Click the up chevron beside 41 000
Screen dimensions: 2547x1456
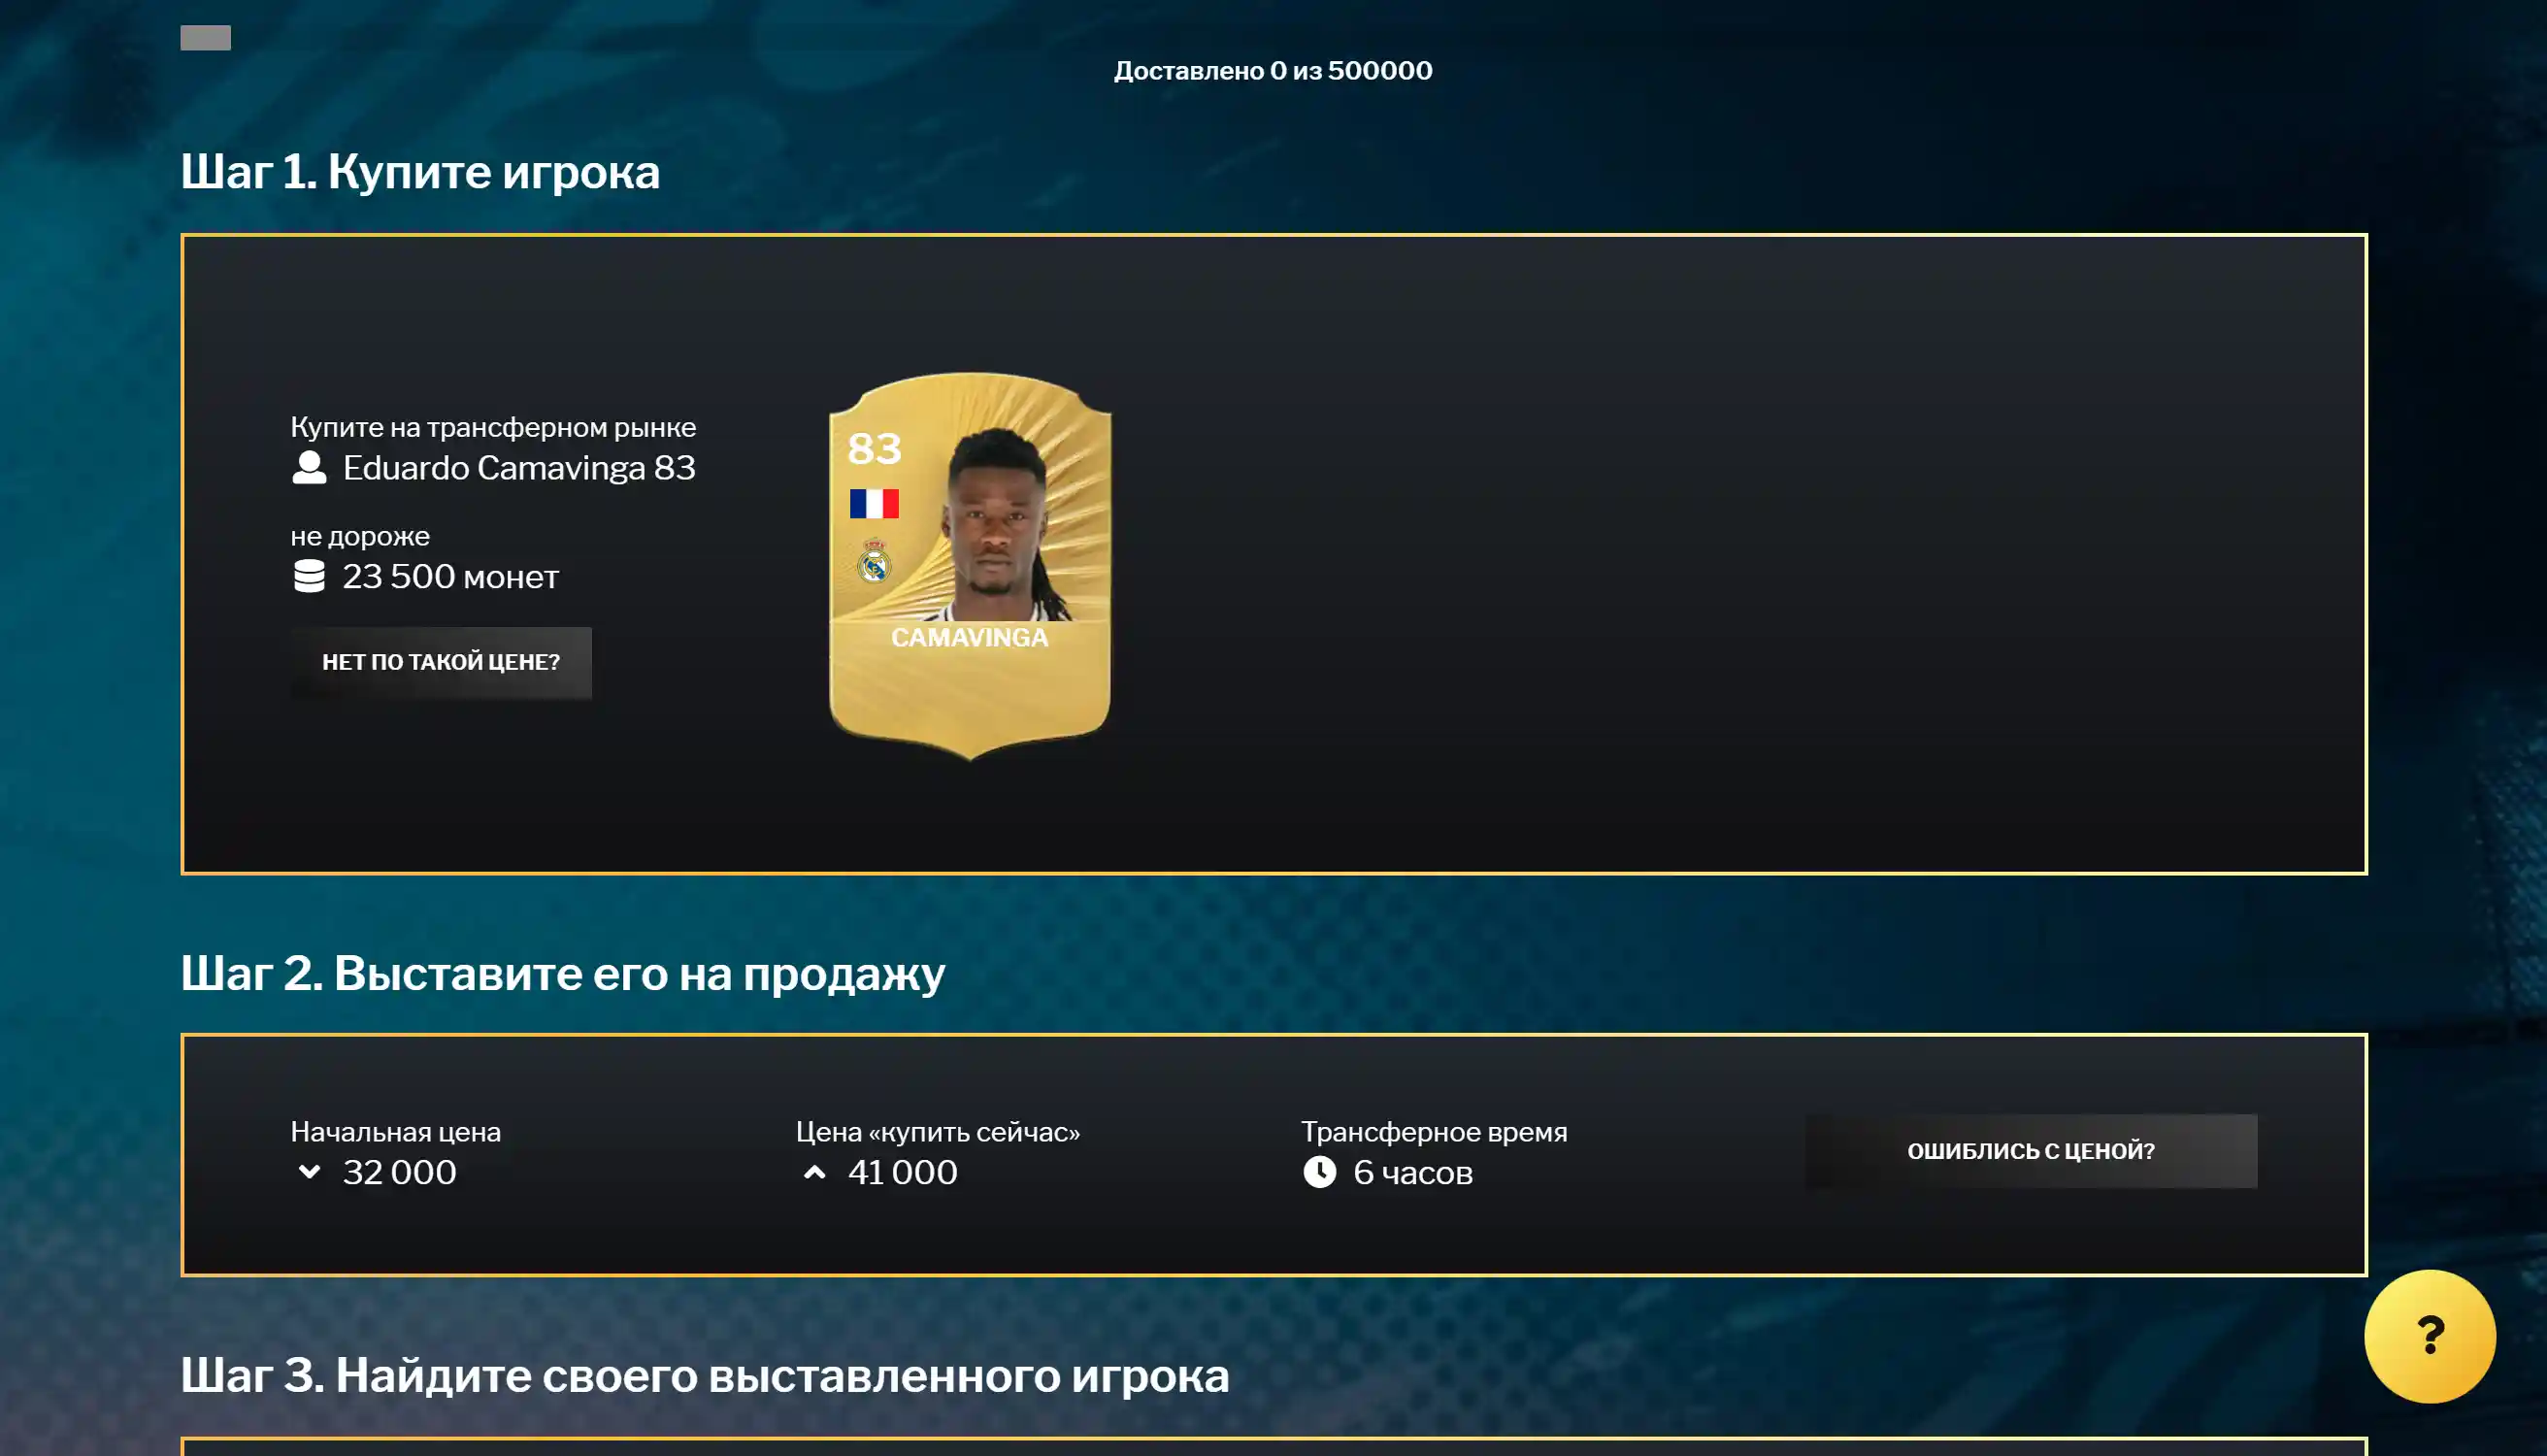[814, 1172]
